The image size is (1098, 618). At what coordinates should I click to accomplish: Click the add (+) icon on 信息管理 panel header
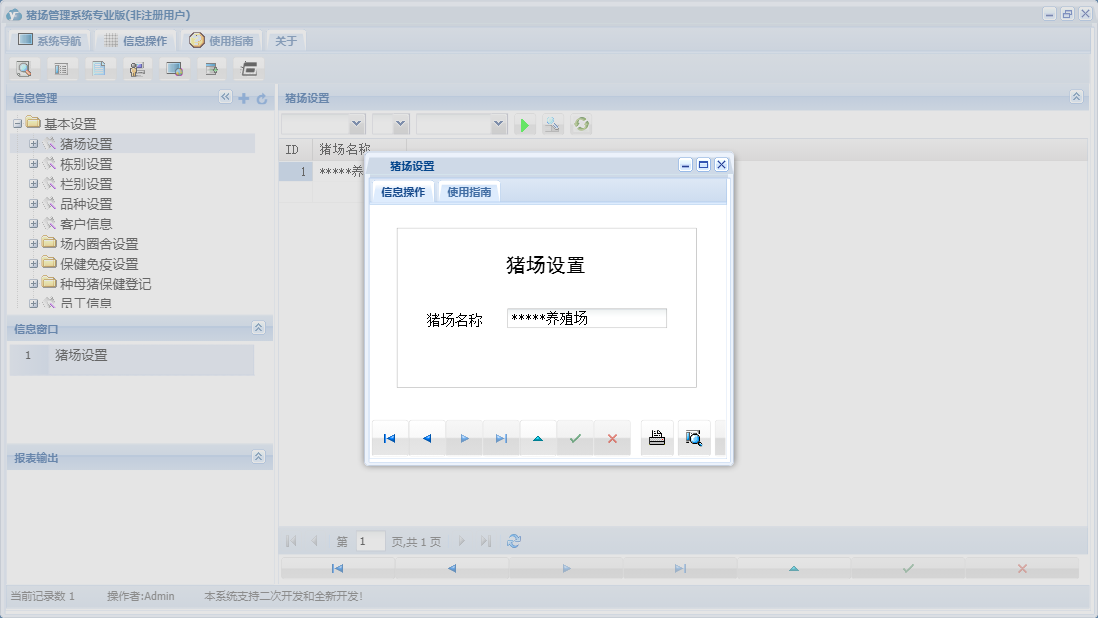[x=243, y=97]
